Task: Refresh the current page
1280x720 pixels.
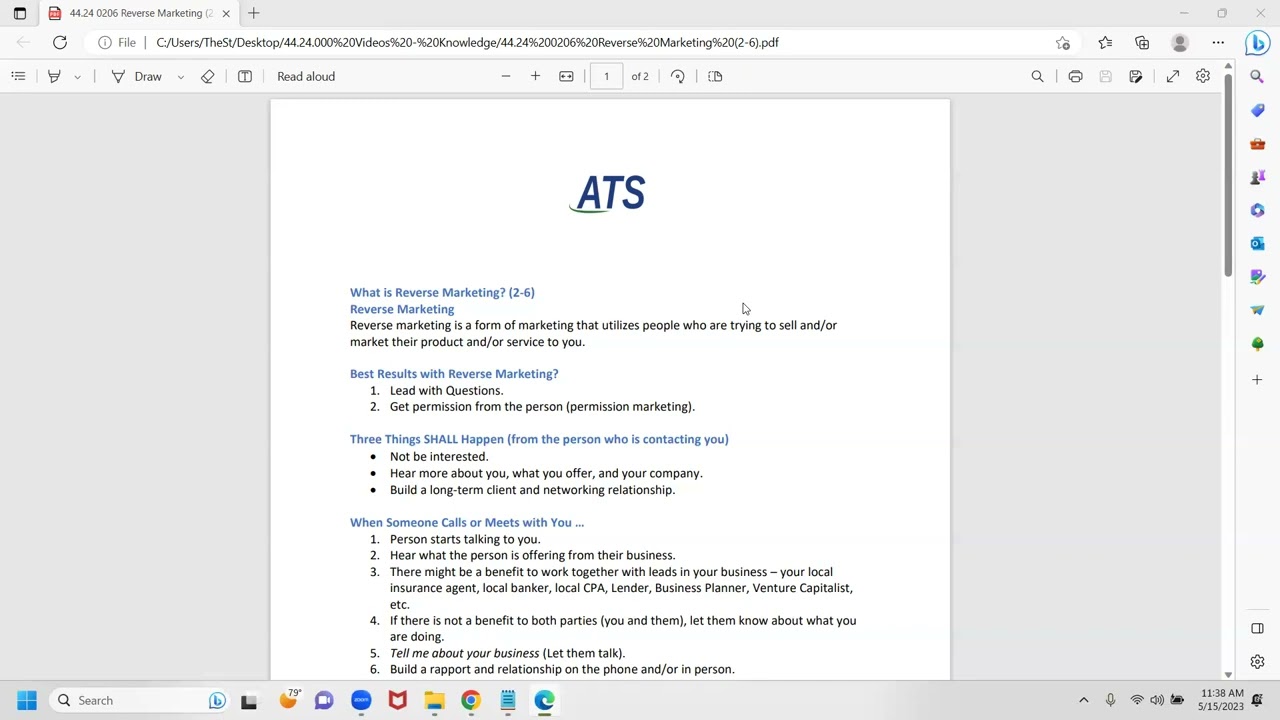Action: pyautogui.click(x=60, y=42)
